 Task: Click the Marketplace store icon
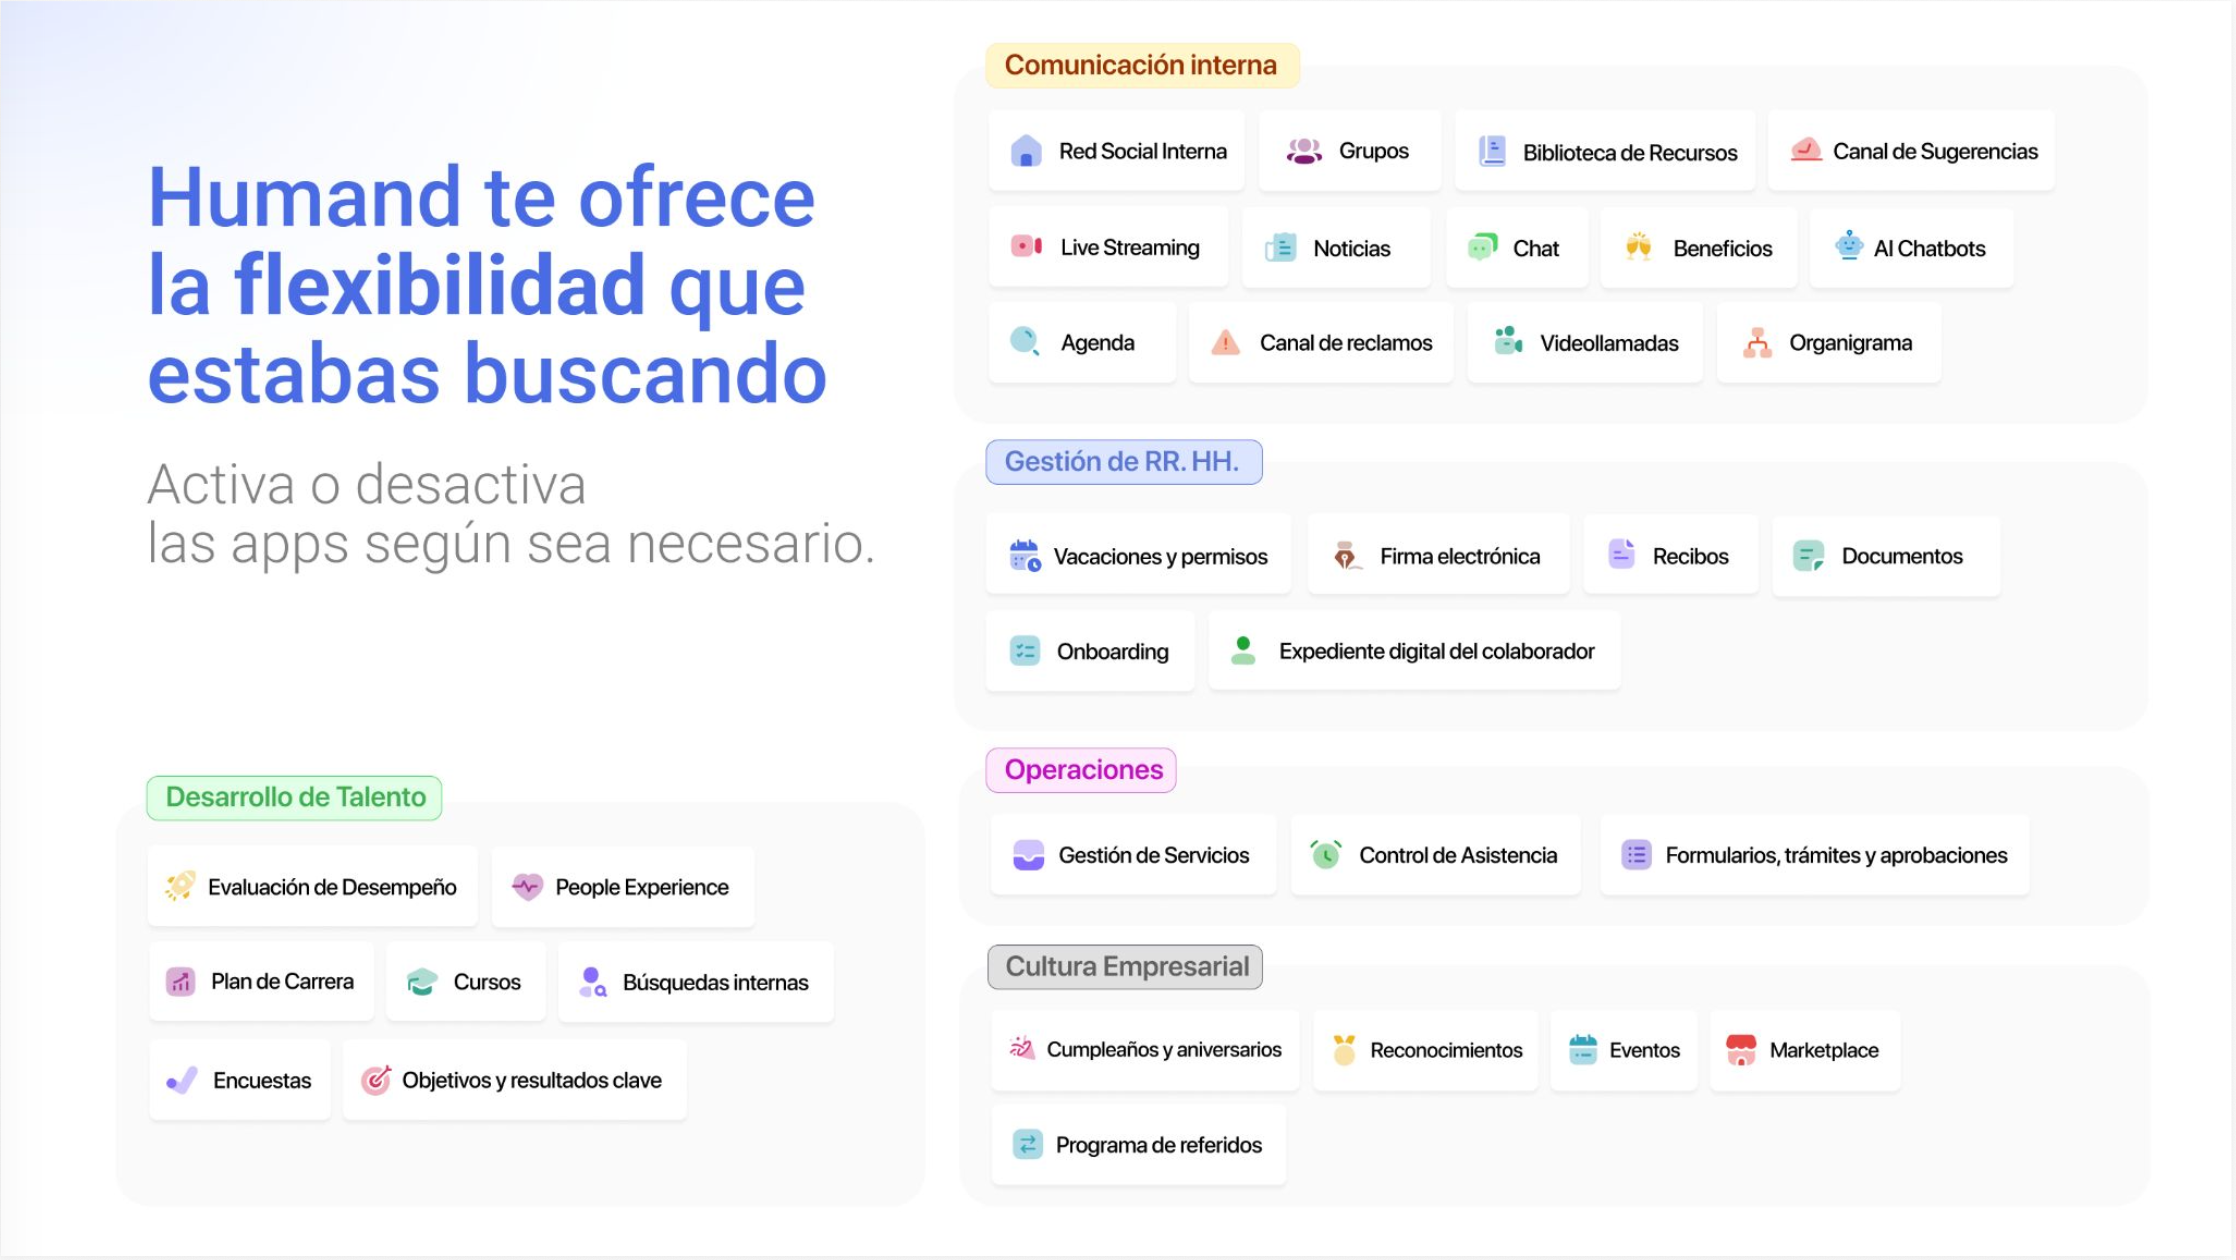(1741, 1049)
